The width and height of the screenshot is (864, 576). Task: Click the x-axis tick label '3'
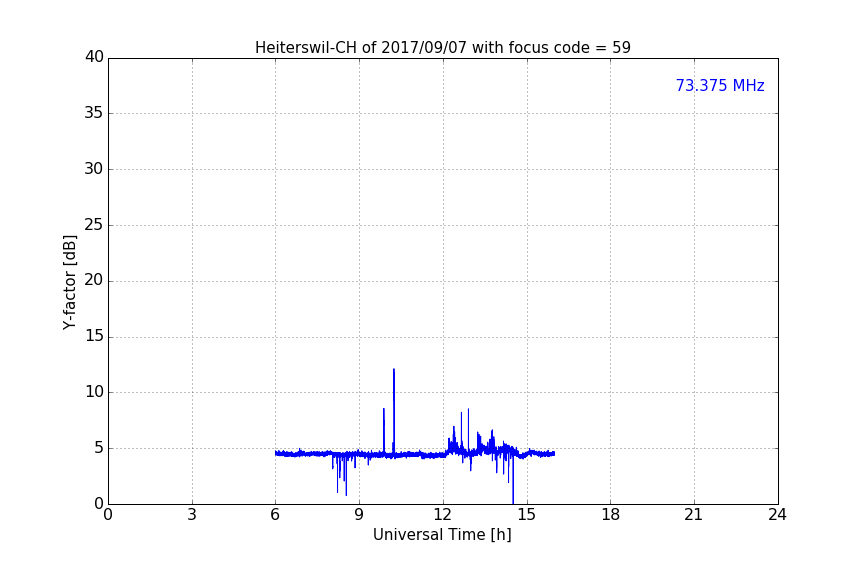(x=192, y=515)
